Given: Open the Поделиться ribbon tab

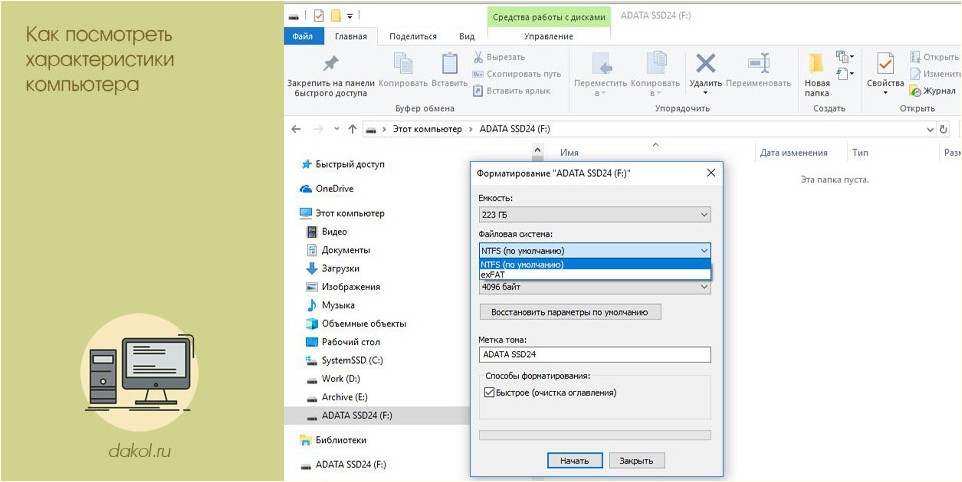Looking at the screenshot, I should (x=413, y=36).
